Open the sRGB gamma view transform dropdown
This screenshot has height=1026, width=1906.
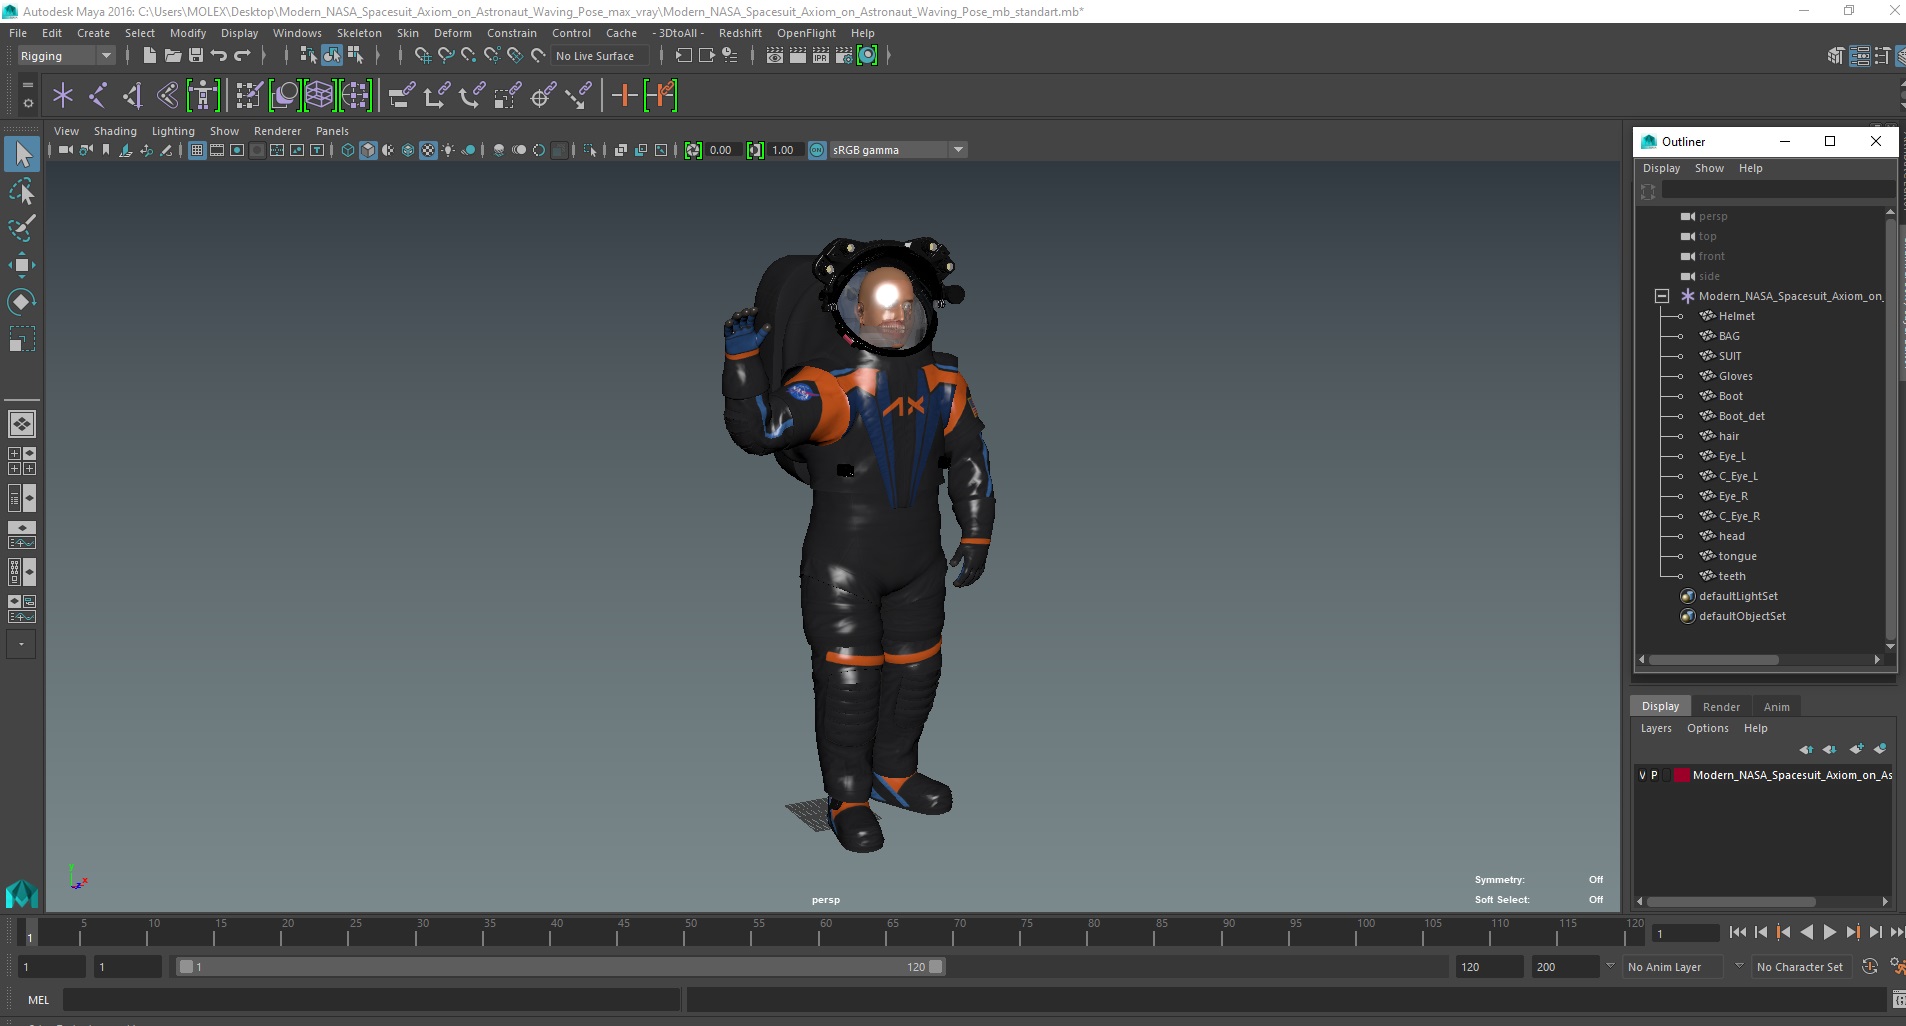pyautogui.click(x=898, y=150)
